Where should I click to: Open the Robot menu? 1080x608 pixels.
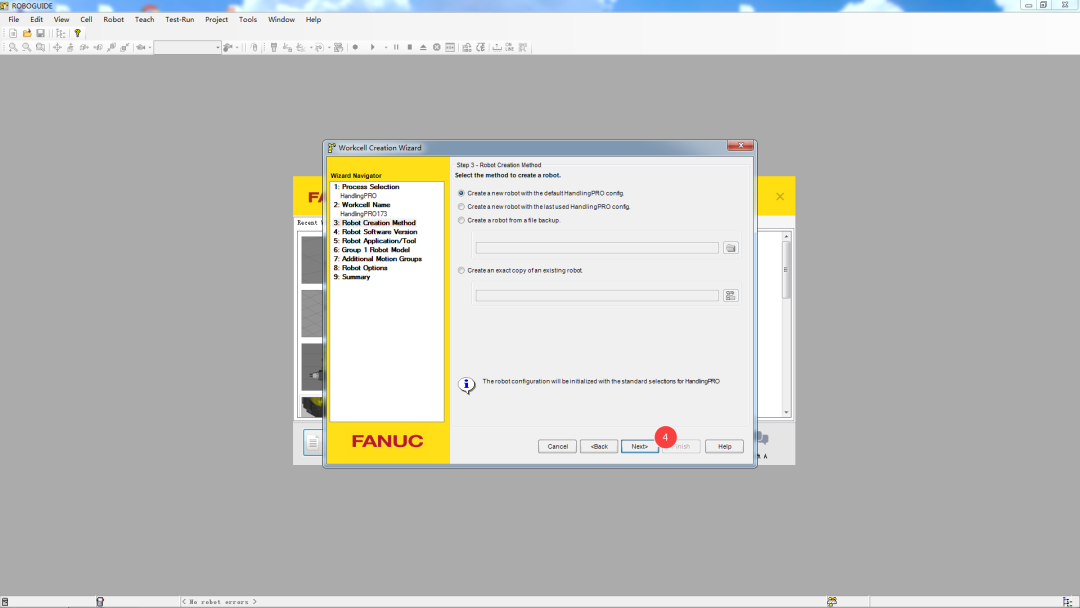point(114,19)
